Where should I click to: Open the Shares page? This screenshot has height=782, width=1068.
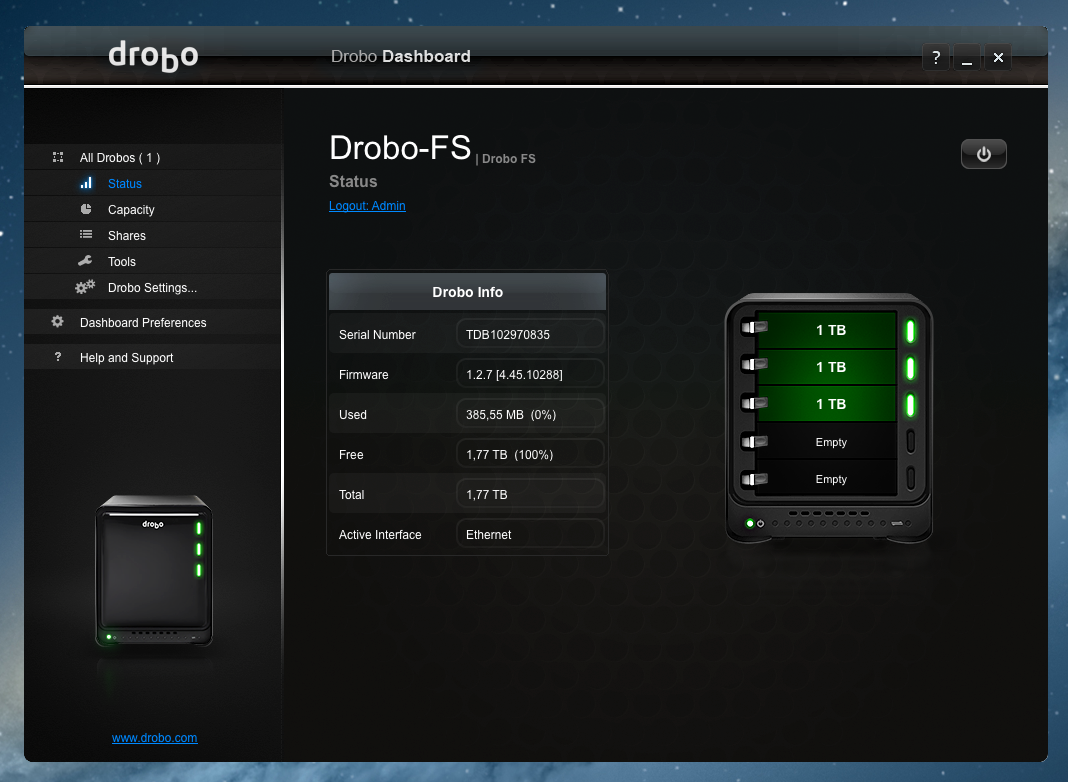[x=153, y=235]
